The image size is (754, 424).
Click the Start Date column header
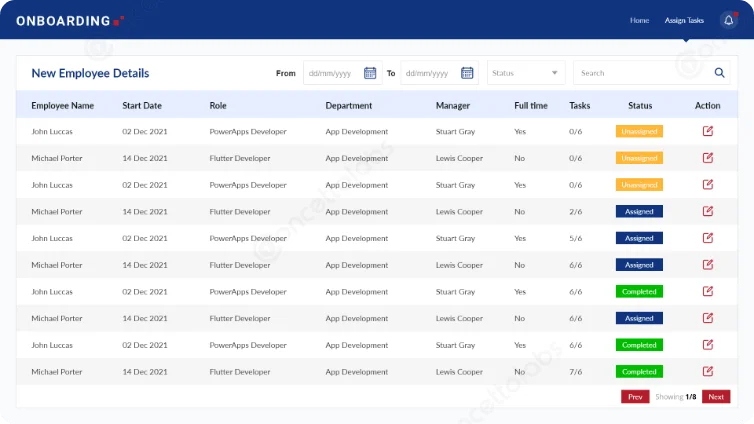[x=142, y=105]
